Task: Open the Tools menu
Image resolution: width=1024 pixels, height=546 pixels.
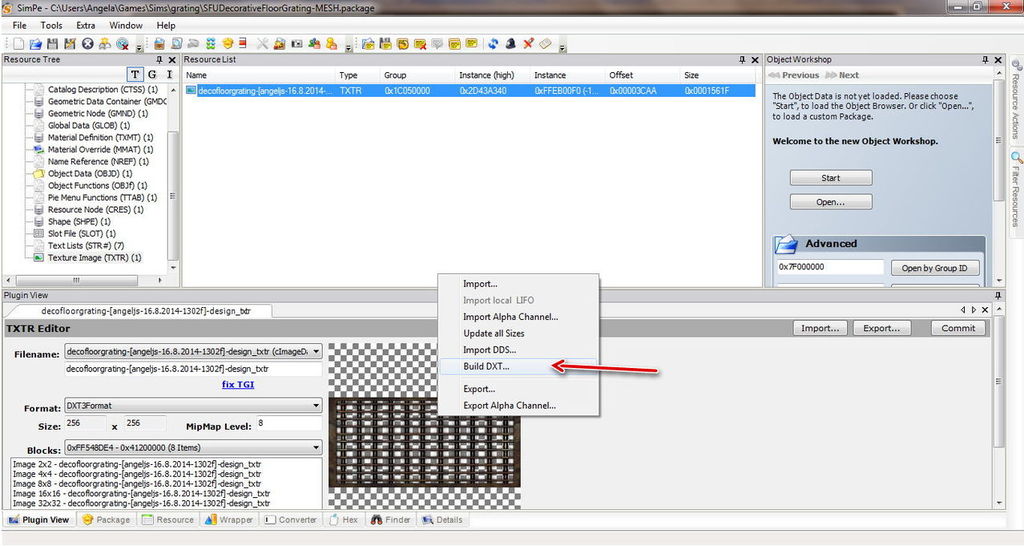Action: pyautogui.click(x=52, y=25)
